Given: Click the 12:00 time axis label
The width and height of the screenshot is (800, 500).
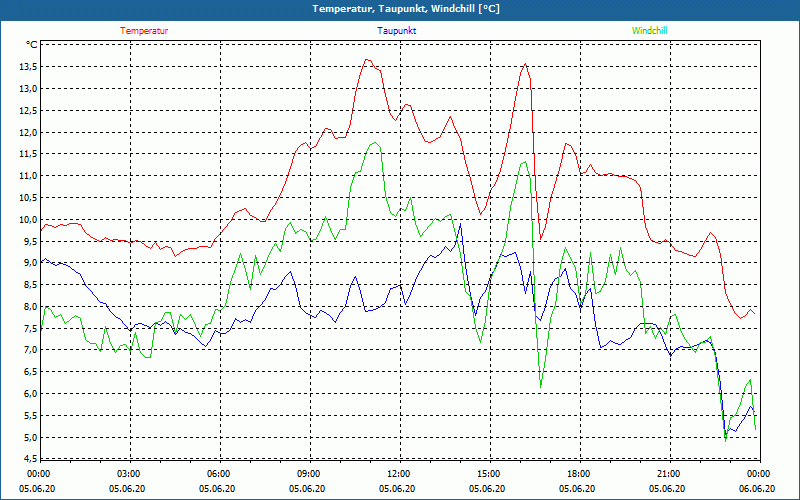Looking at the screenshot, I should point(397,474).
